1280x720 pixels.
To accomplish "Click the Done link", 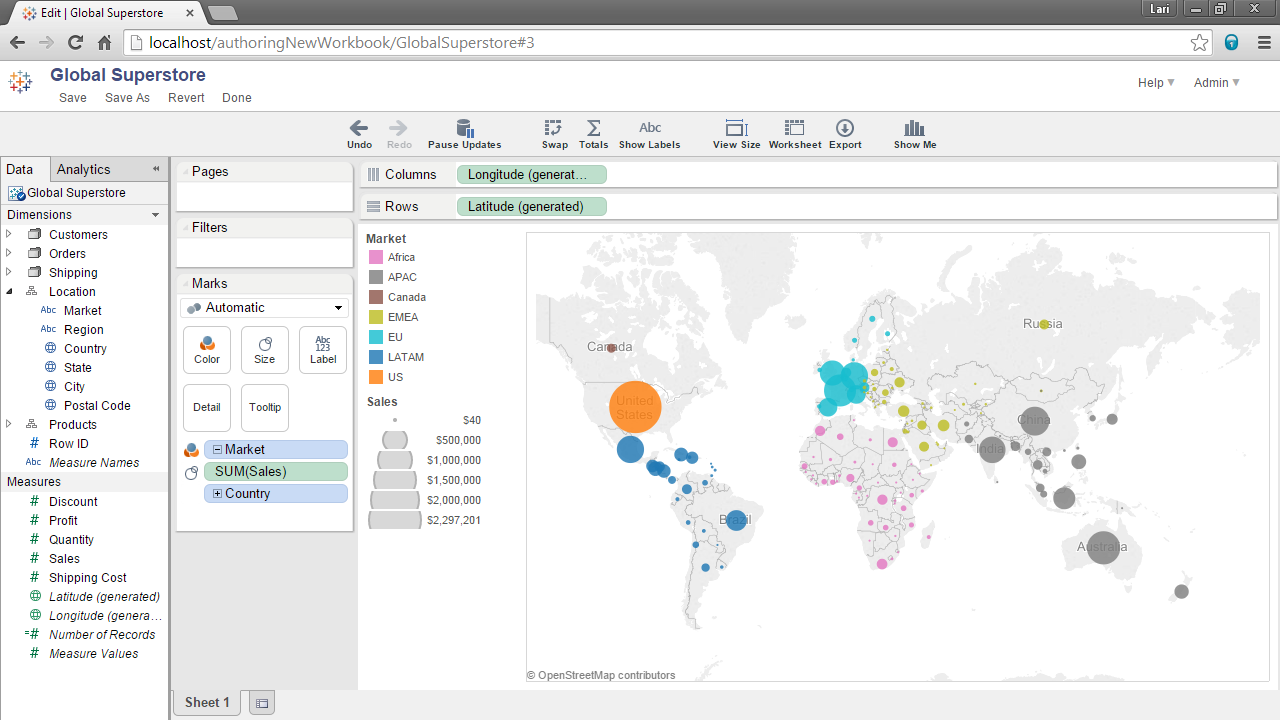I will (237, 98).
